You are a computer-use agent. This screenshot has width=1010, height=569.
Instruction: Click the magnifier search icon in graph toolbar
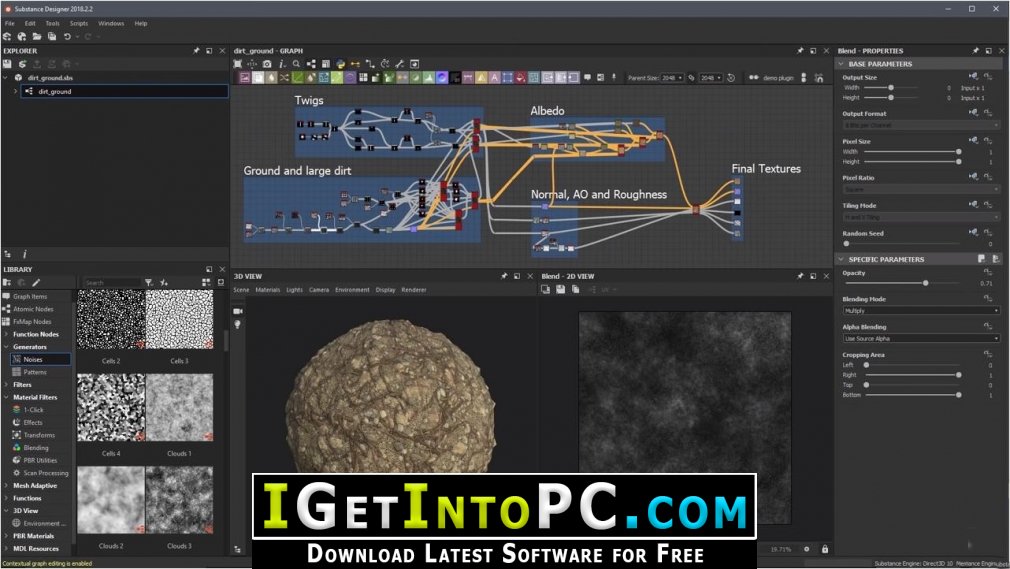point(296,64)
